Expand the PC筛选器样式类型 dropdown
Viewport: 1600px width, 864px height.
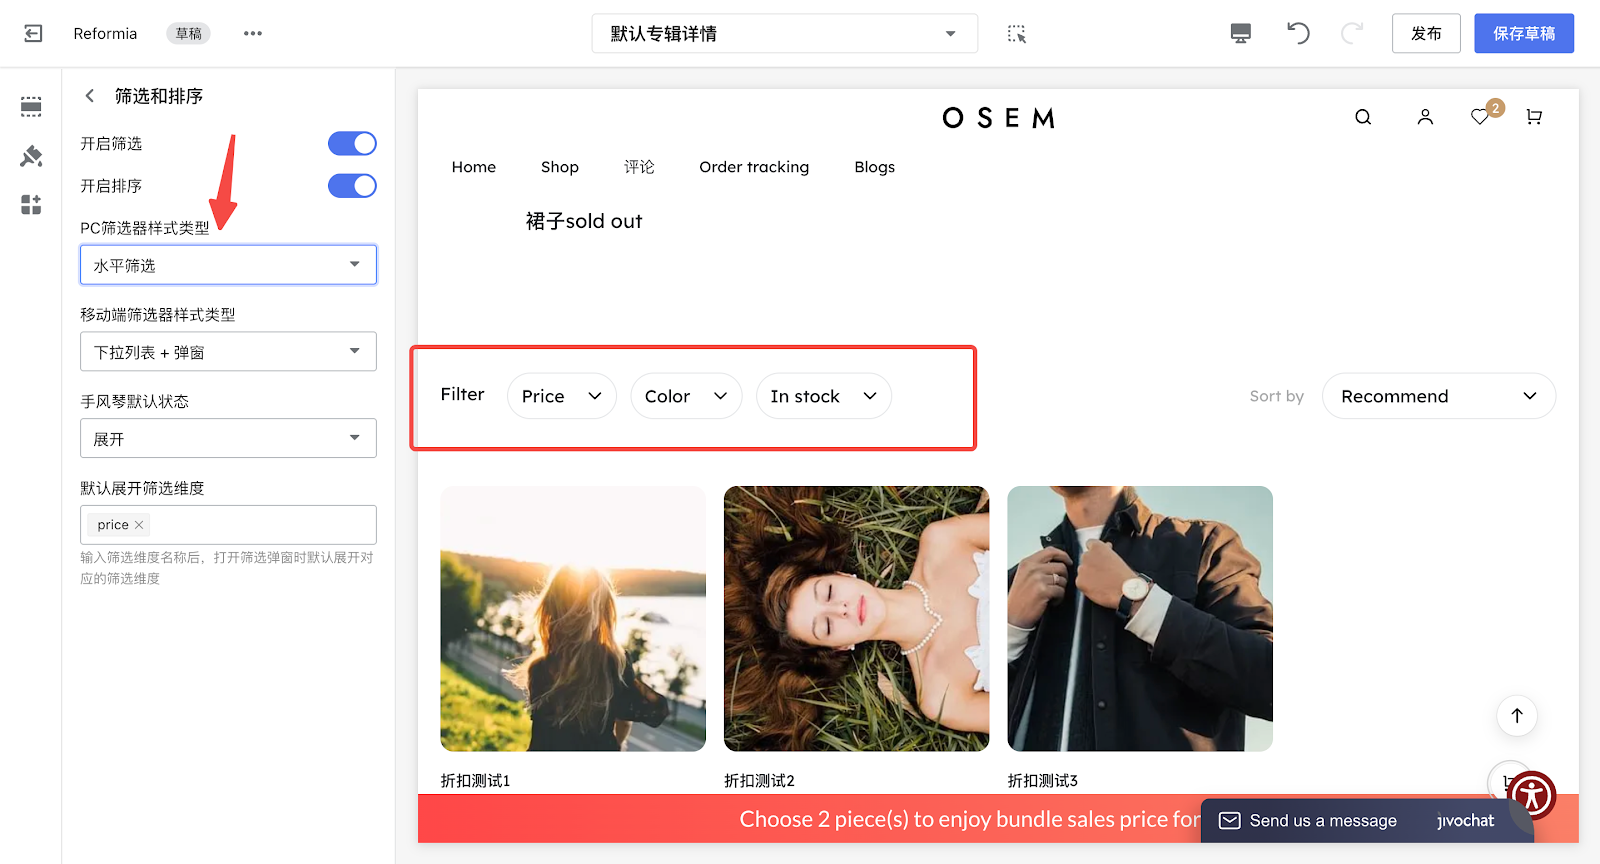tap(228, 265)
